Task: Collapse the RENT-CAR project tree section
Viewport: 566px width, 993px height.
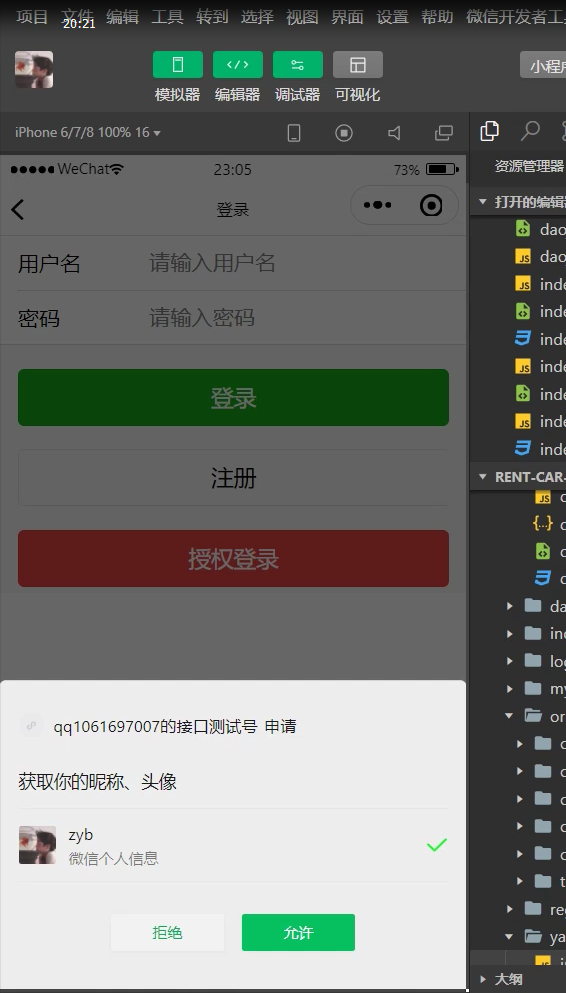Action: (484, 477)
